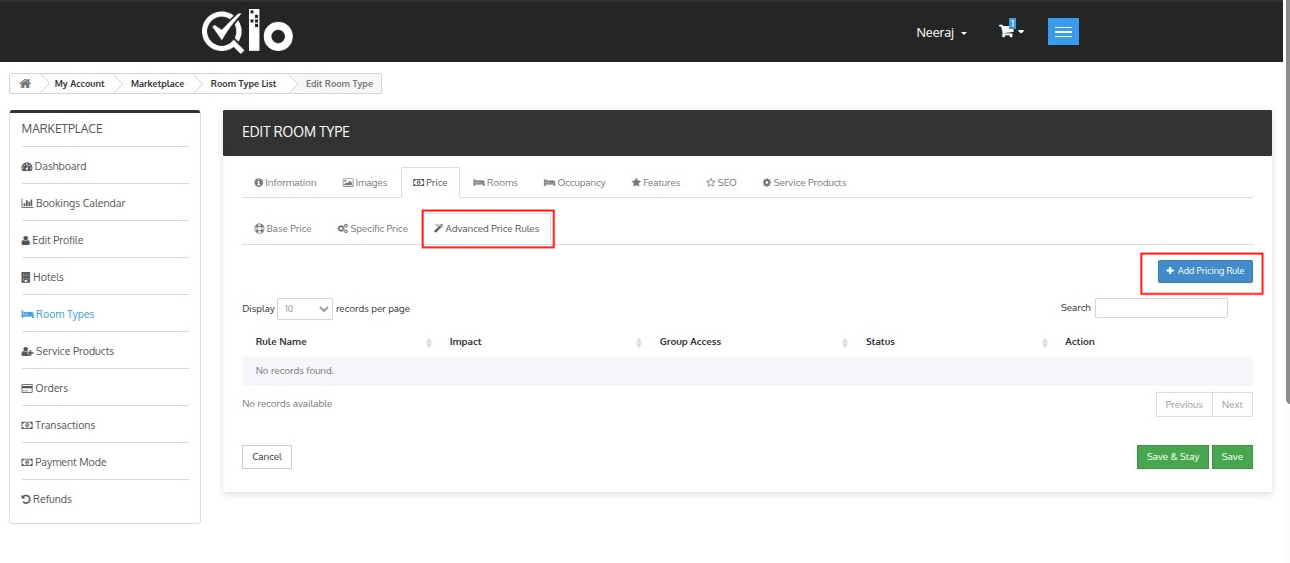The image size is (1290, 563).
Task: Switch to the Features tab
Action: (x=656, y=183)
